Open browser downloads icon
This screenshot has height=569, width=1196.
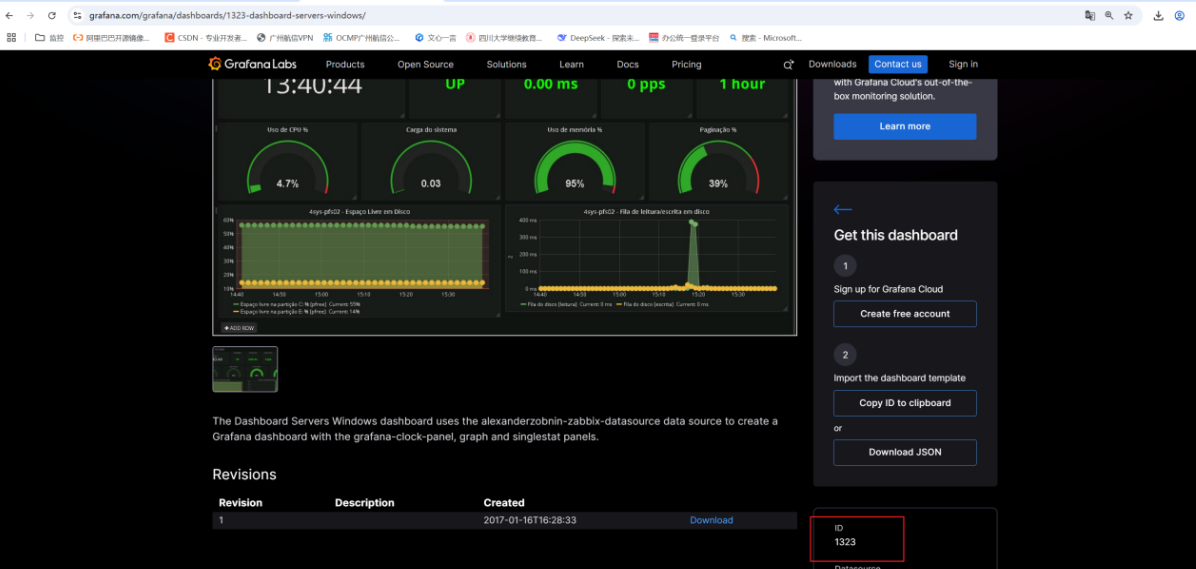pos(1158,15)
